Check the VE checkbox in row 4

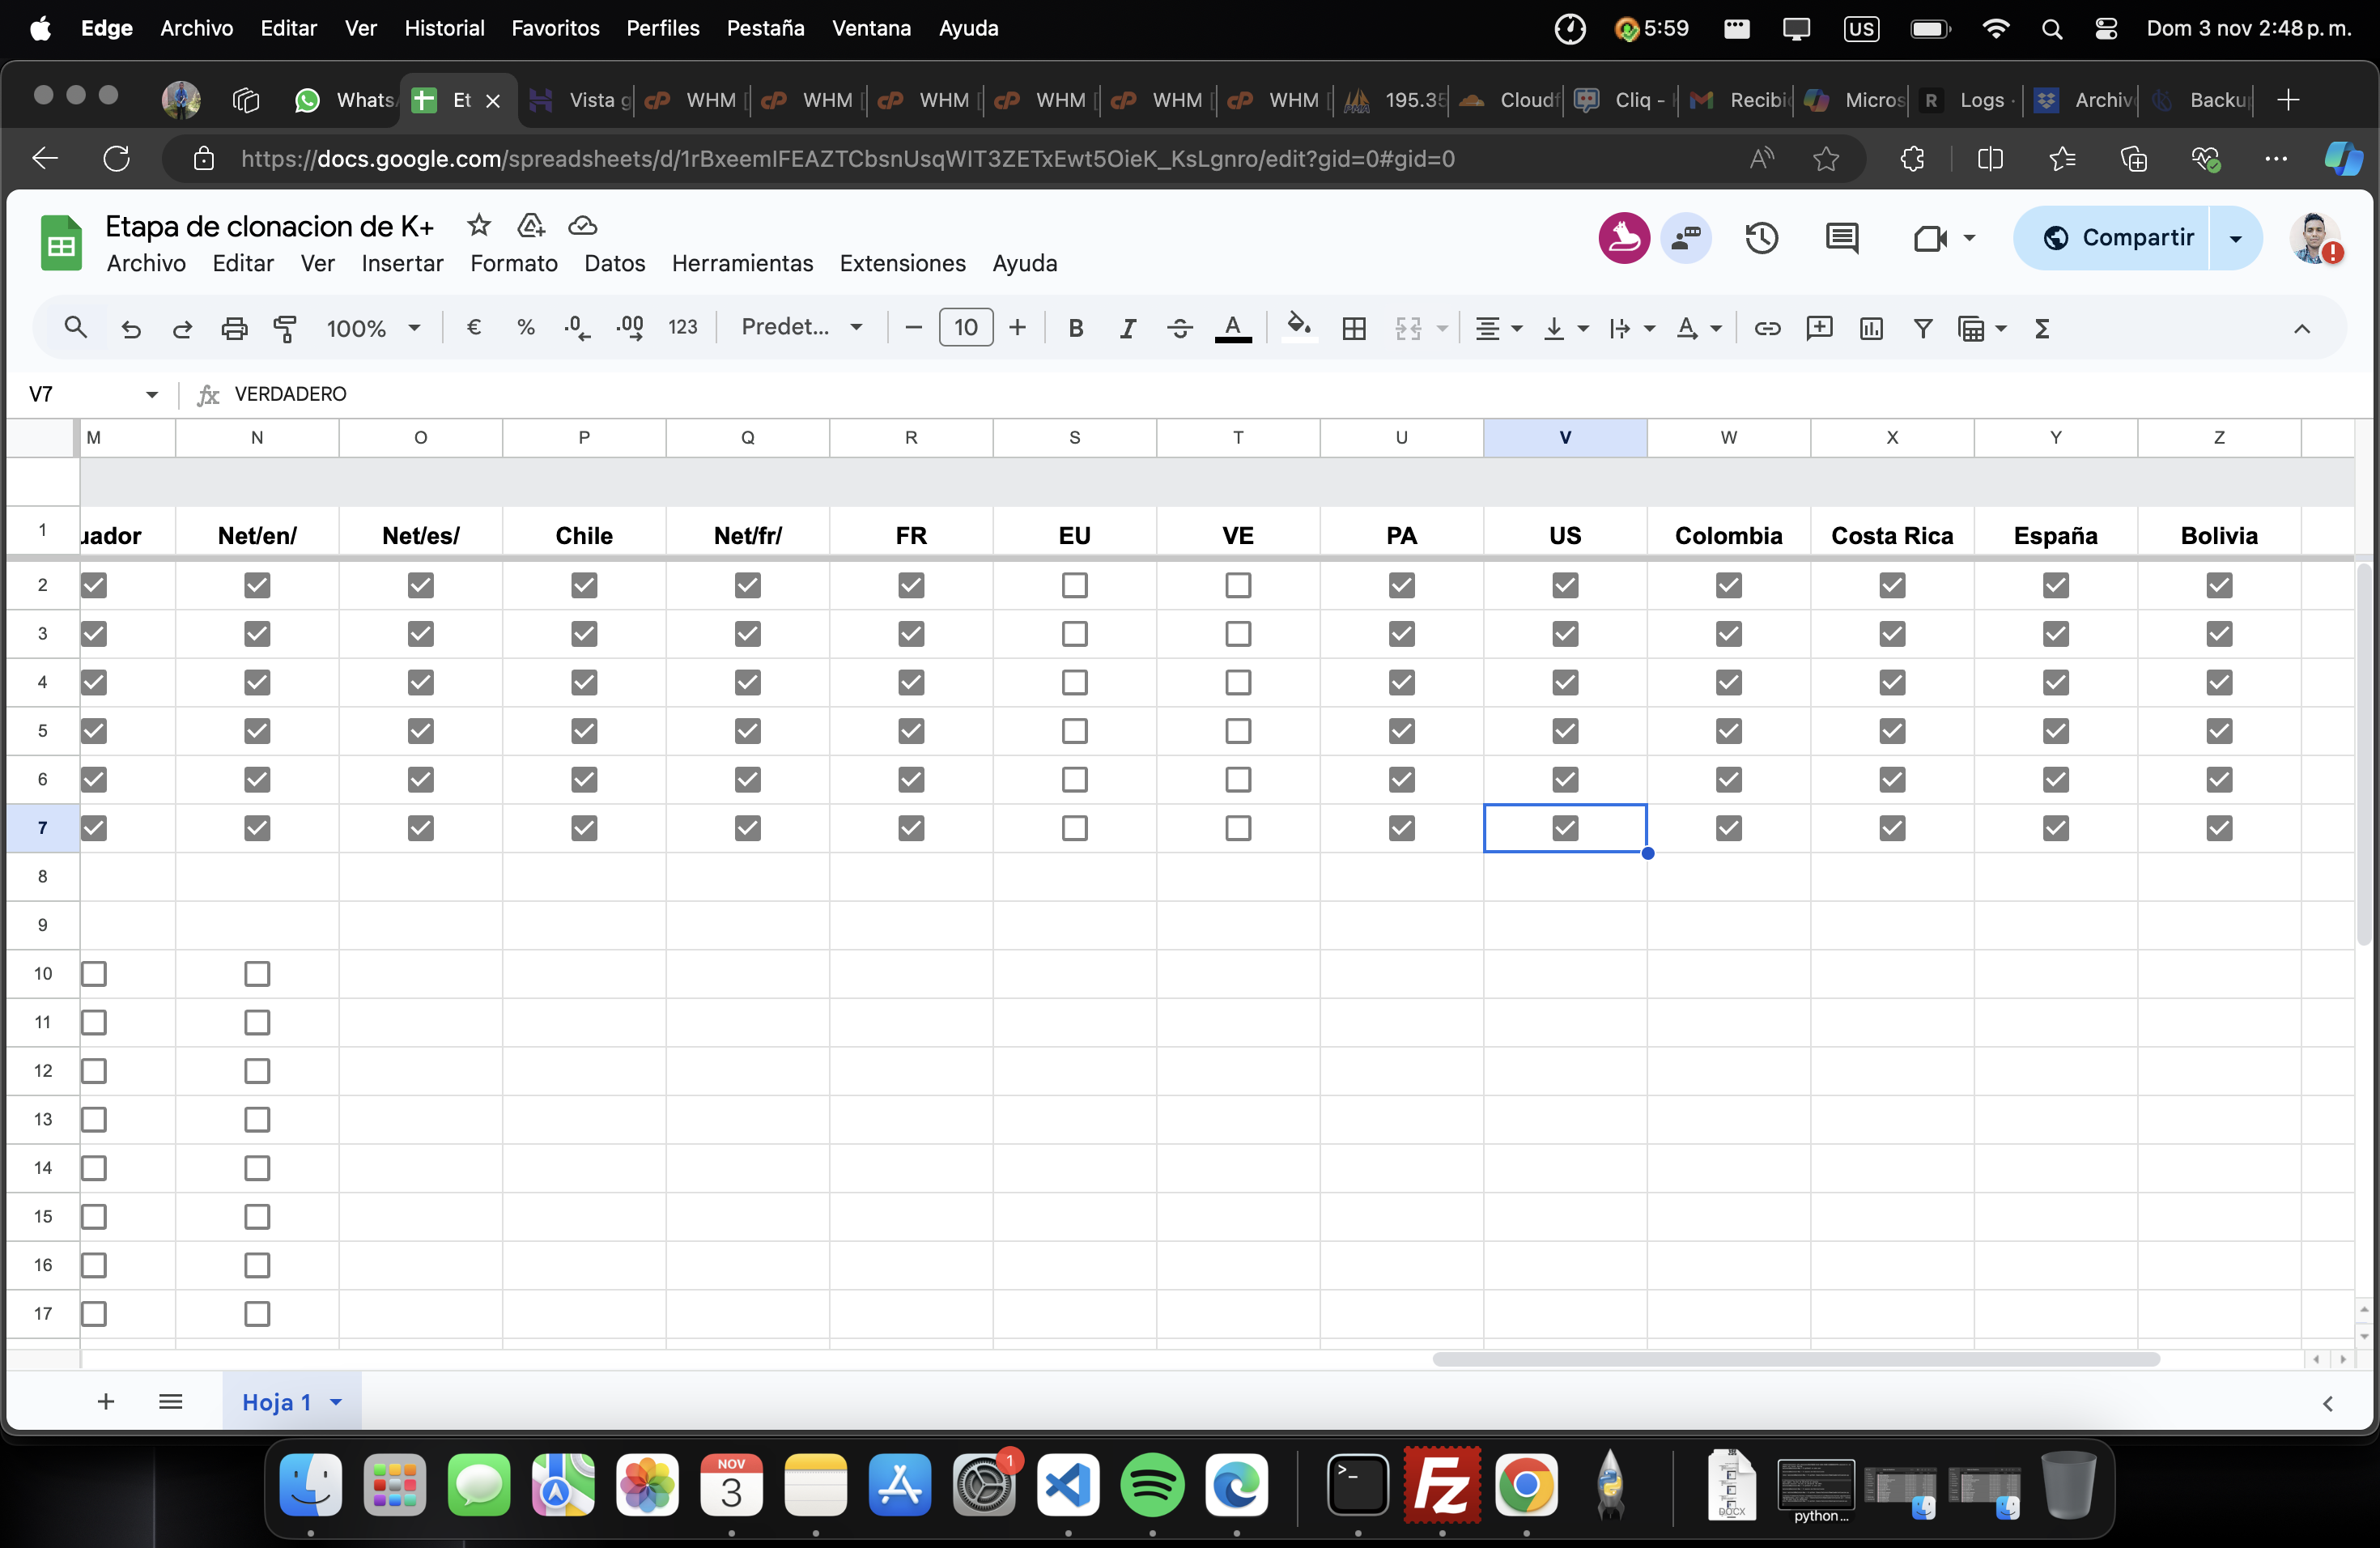pos(1238,682)
